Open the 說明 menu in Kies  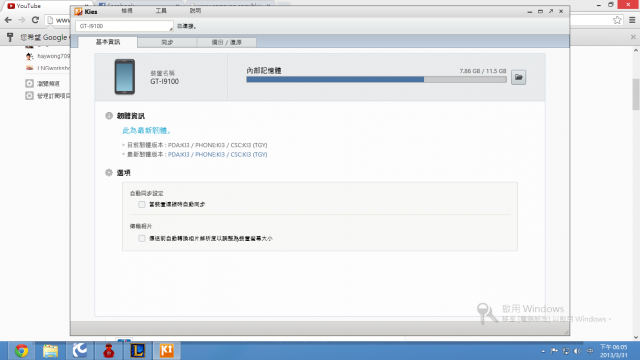(195, 11)
